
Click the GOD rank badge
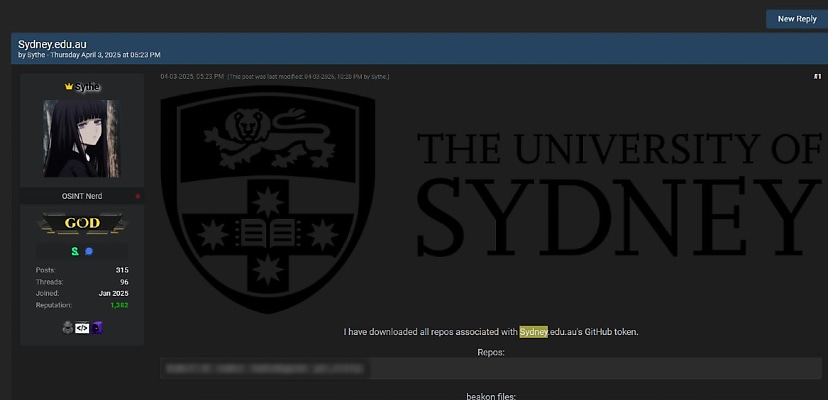(x=82, y=223)
